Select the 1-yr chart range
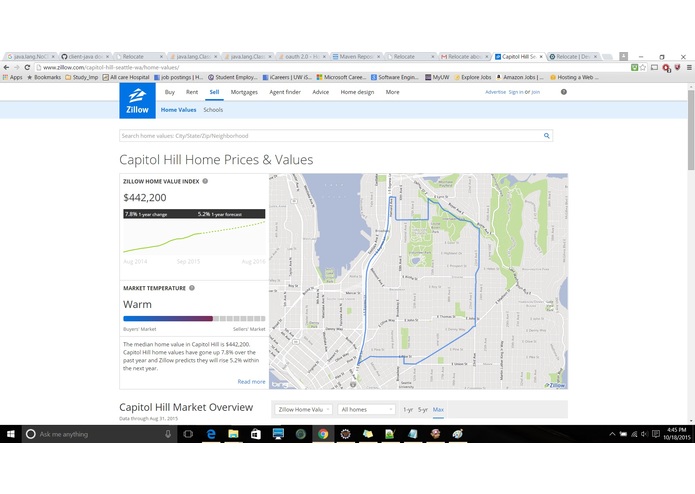 (408, 409)
